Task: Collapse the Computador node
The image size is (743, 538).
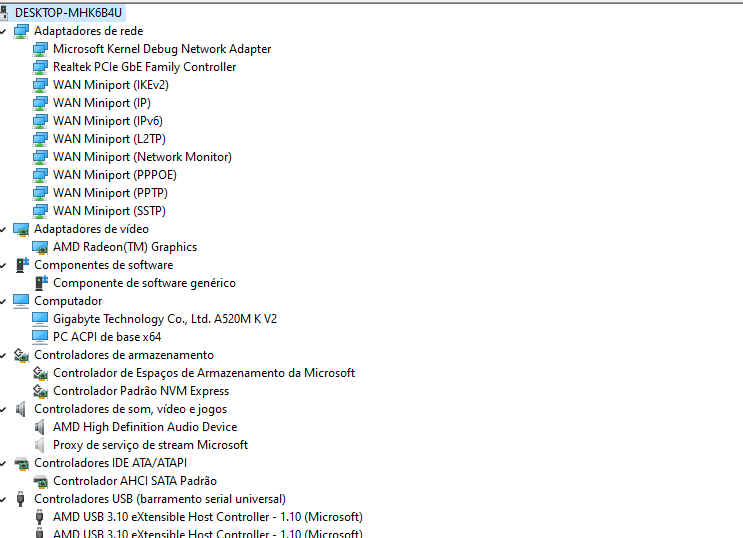Action: coord(3,301)
